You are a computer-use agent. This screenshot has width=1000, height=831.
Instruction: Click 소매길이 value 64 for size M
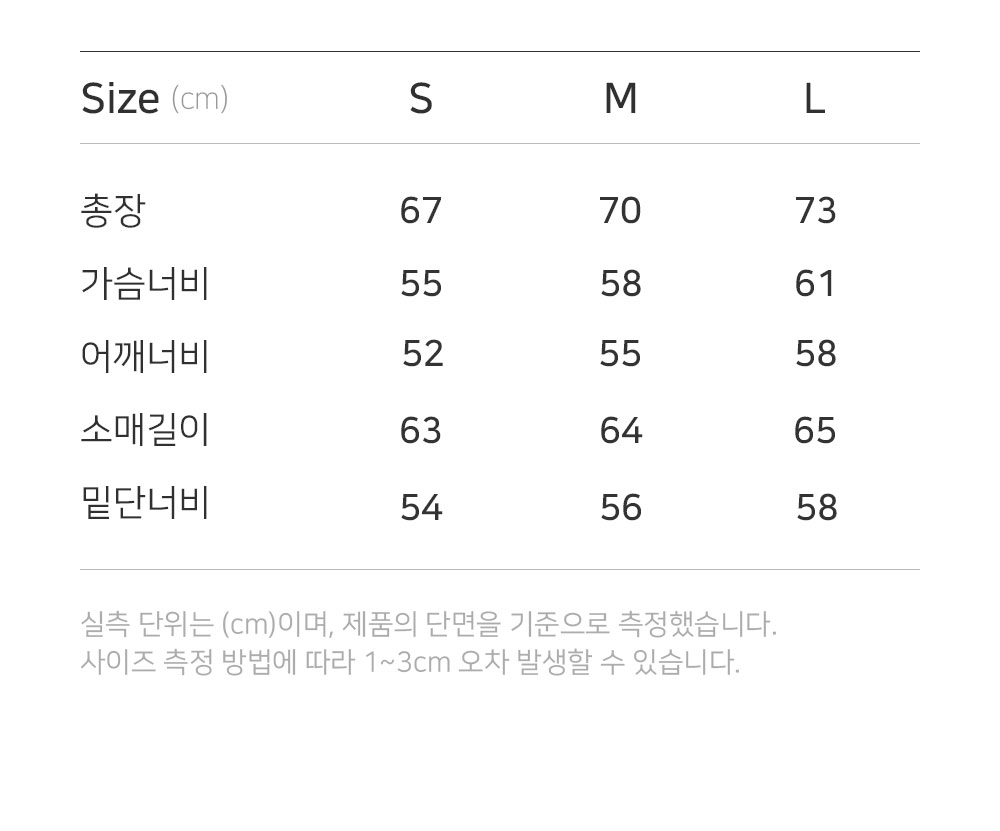[621, 431]
